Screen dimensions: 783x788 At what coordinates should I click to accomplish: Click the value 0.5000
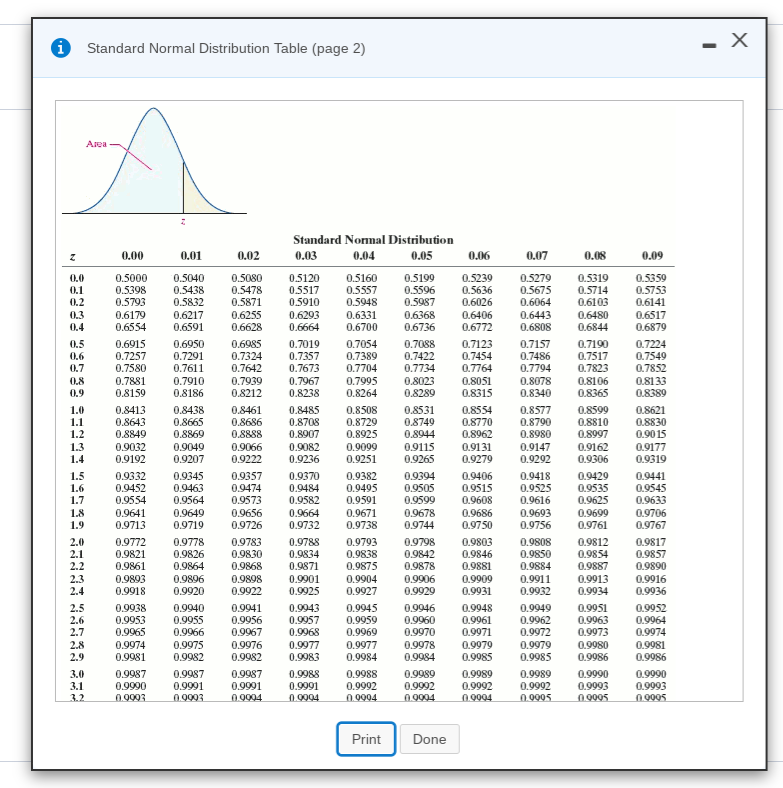(131, 278)
